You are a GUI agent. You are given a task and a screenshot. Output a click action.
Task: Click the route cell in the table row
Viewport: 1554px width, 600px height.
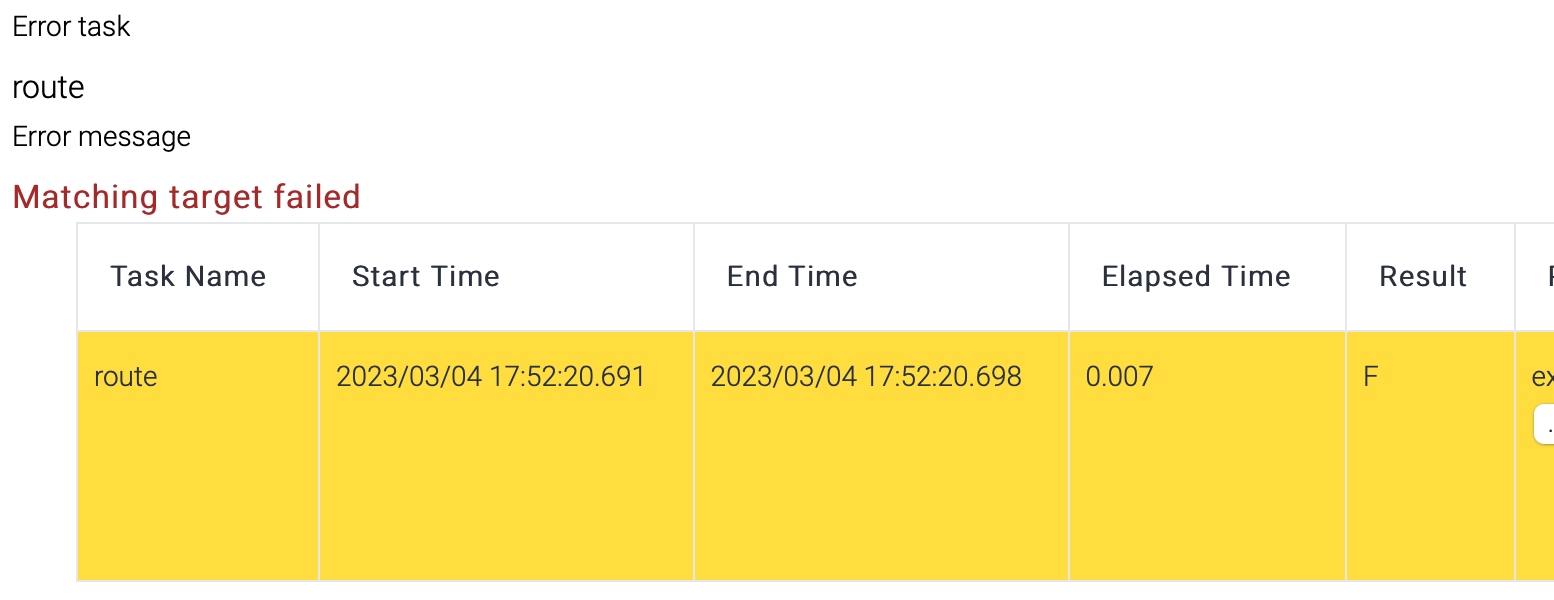click(x=126, y=377)
